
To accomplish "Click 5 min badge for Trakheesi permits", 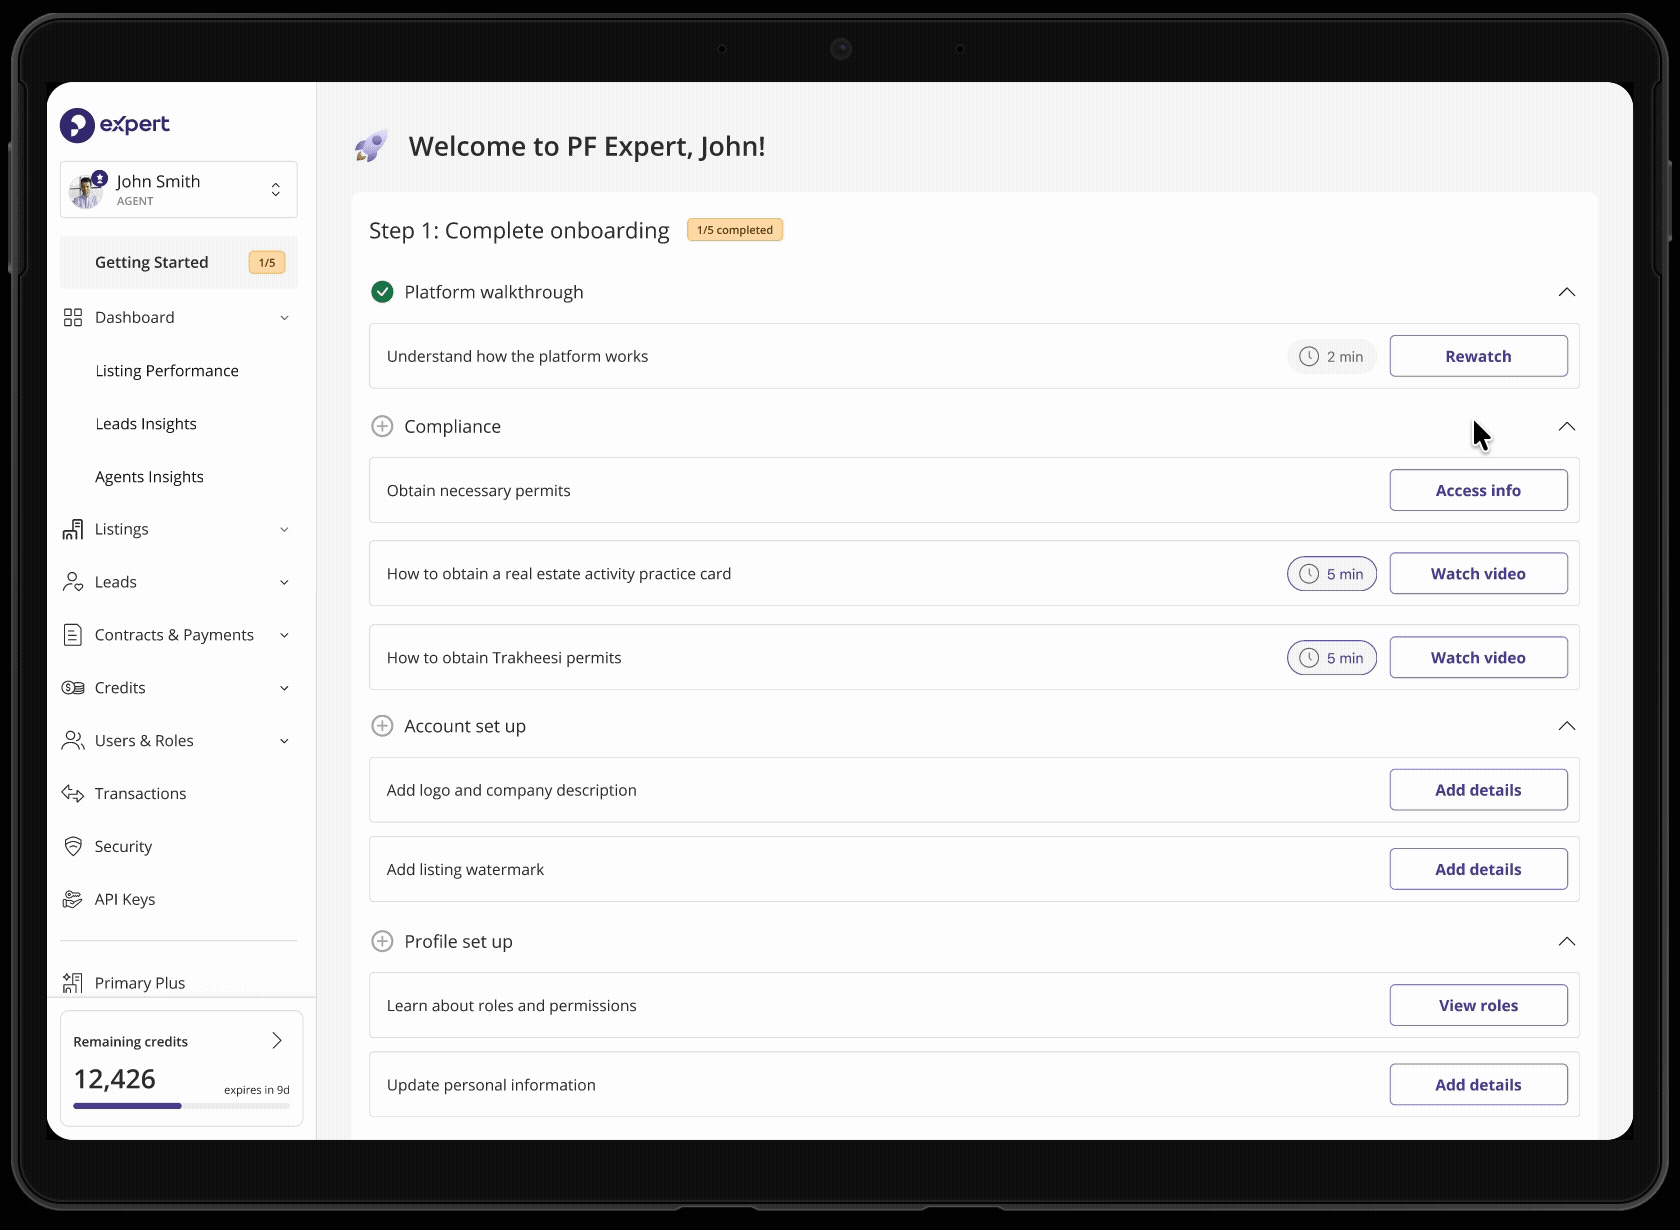I will [1332, 658].
